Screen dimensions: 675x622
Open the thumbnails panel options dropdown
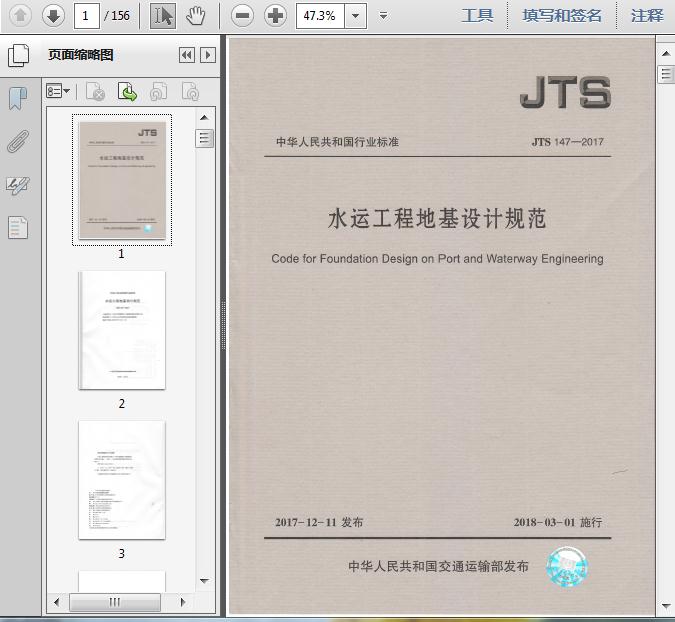(58, 92)
